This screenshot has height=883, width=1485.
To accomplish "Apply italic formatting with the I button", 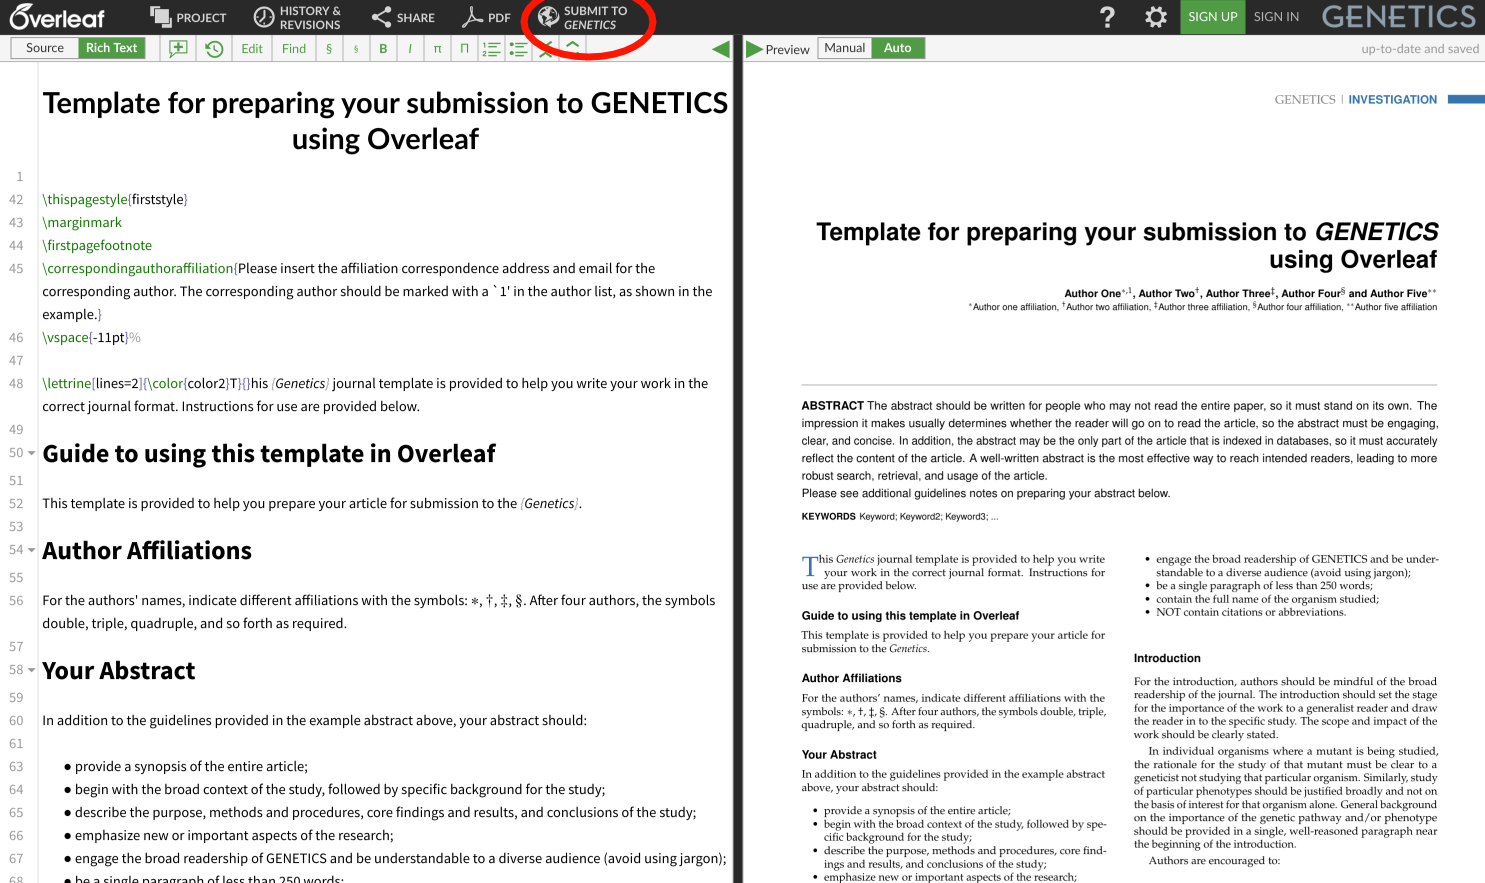I will (x=410, y=48).
